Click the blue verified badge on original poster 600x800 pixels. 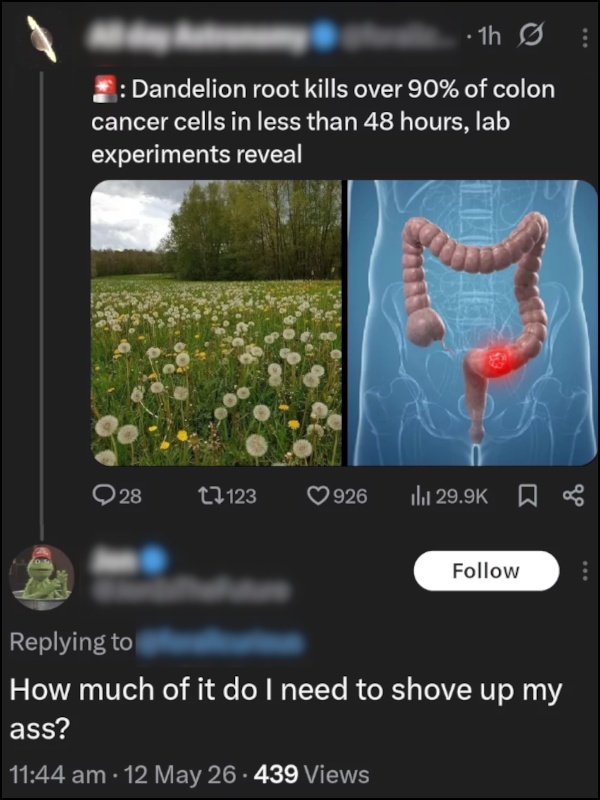click(x=324, y=37)
